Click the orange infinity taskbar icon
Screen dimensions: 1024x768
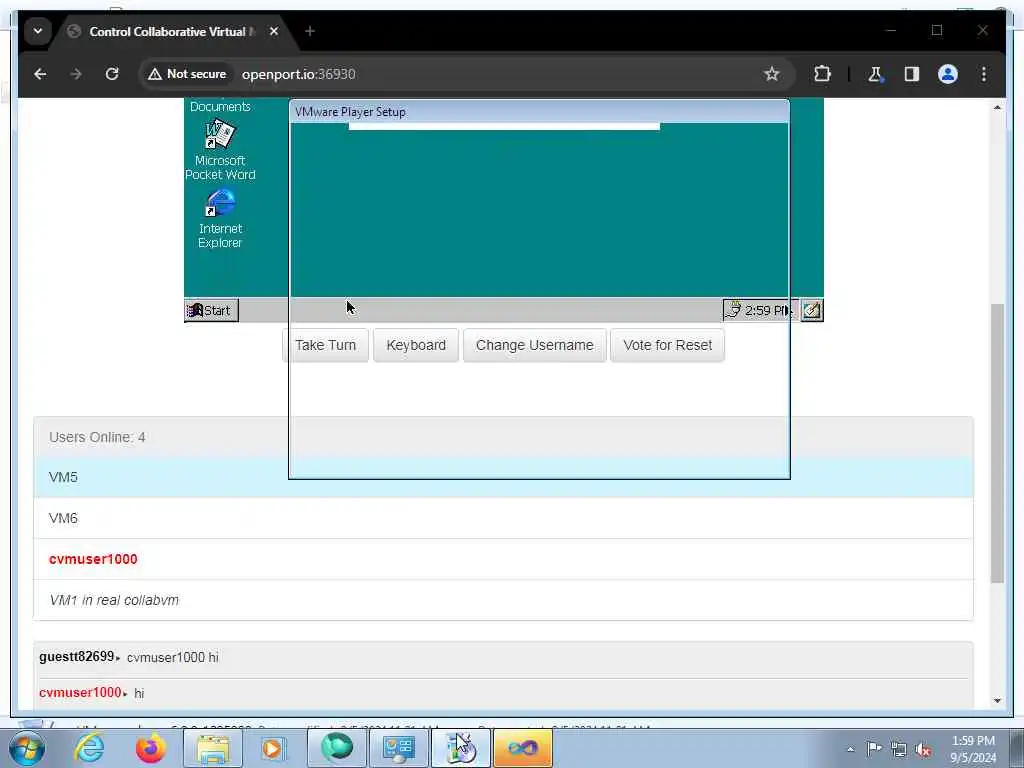coord(522,748)
